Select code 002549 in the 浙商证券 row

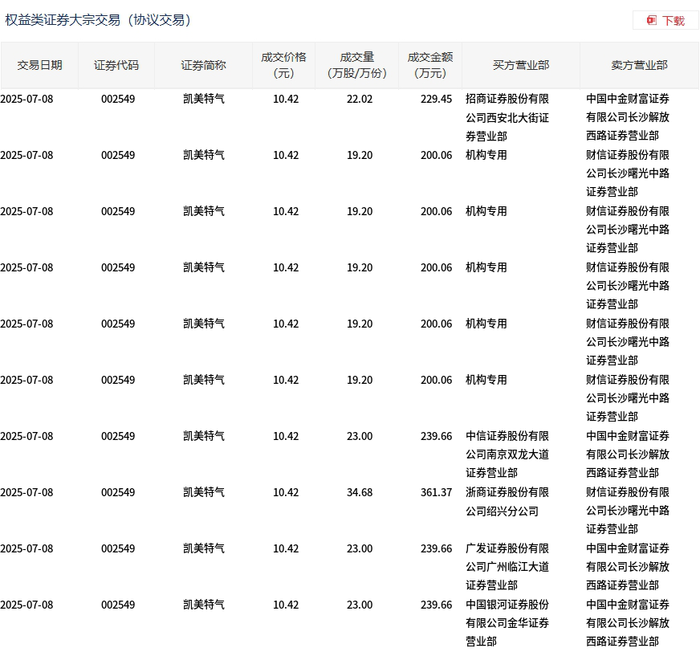(x=118, y=493)
